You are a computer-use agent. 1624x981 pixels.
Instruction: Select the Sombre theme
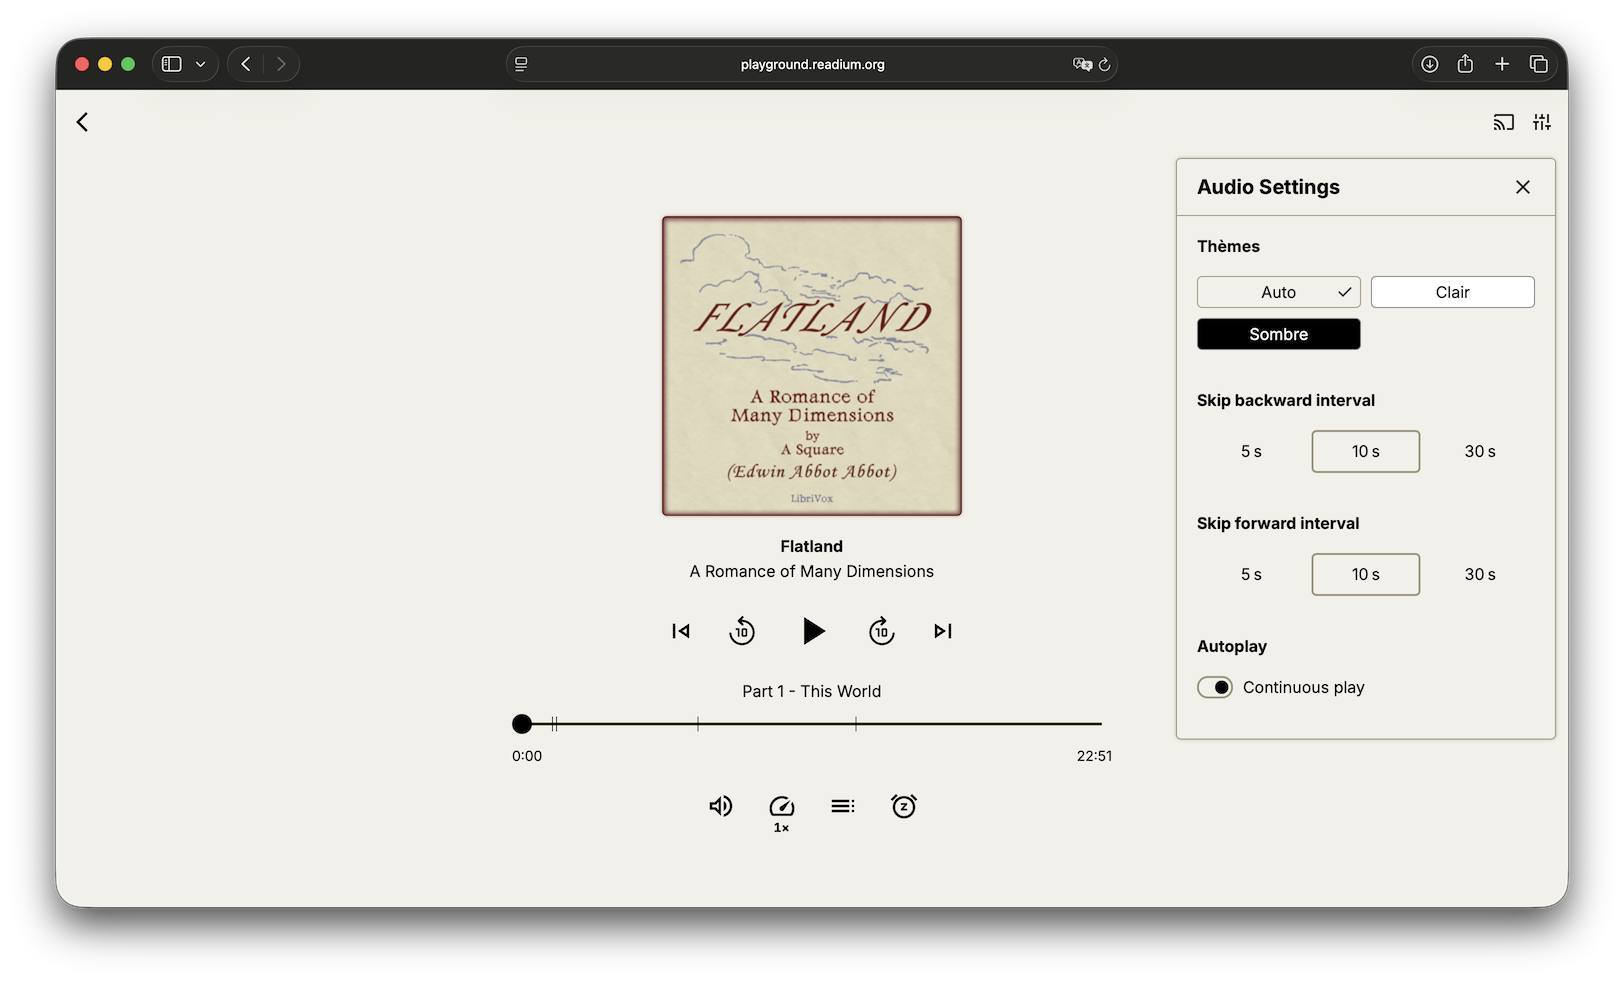pyautogui.click(x=1278, y=333)
